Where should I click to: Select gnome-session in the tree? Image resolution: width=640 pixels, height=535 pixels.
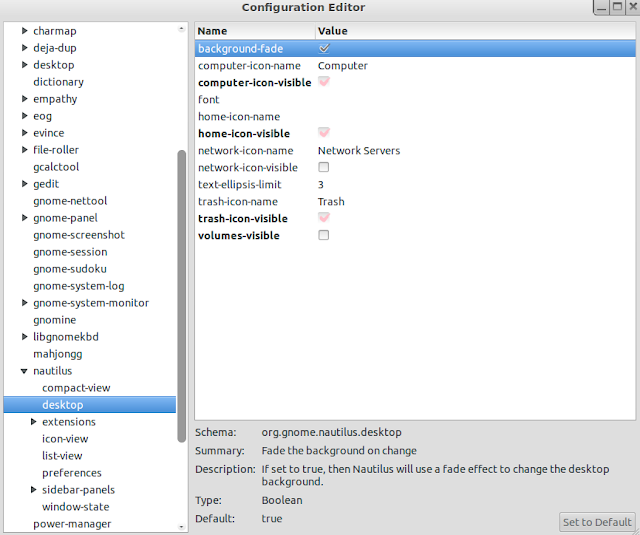pyautogui.click(x=70, y=252)
